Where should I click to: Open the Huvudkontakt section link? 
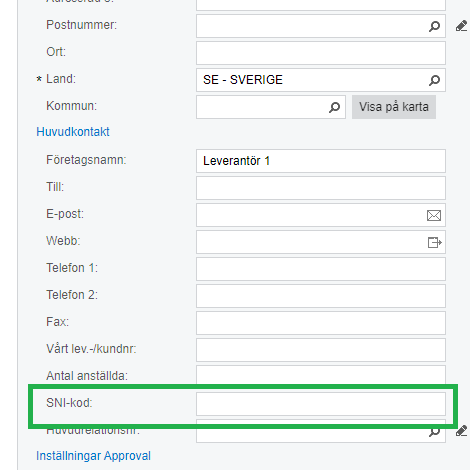(x=73, y=132)
